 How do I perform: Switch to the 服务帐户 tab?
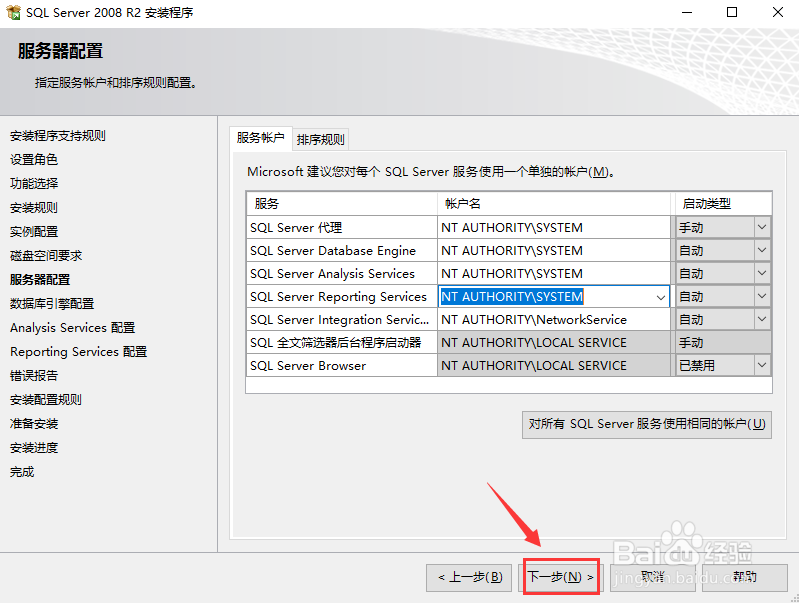click(260, 138)
